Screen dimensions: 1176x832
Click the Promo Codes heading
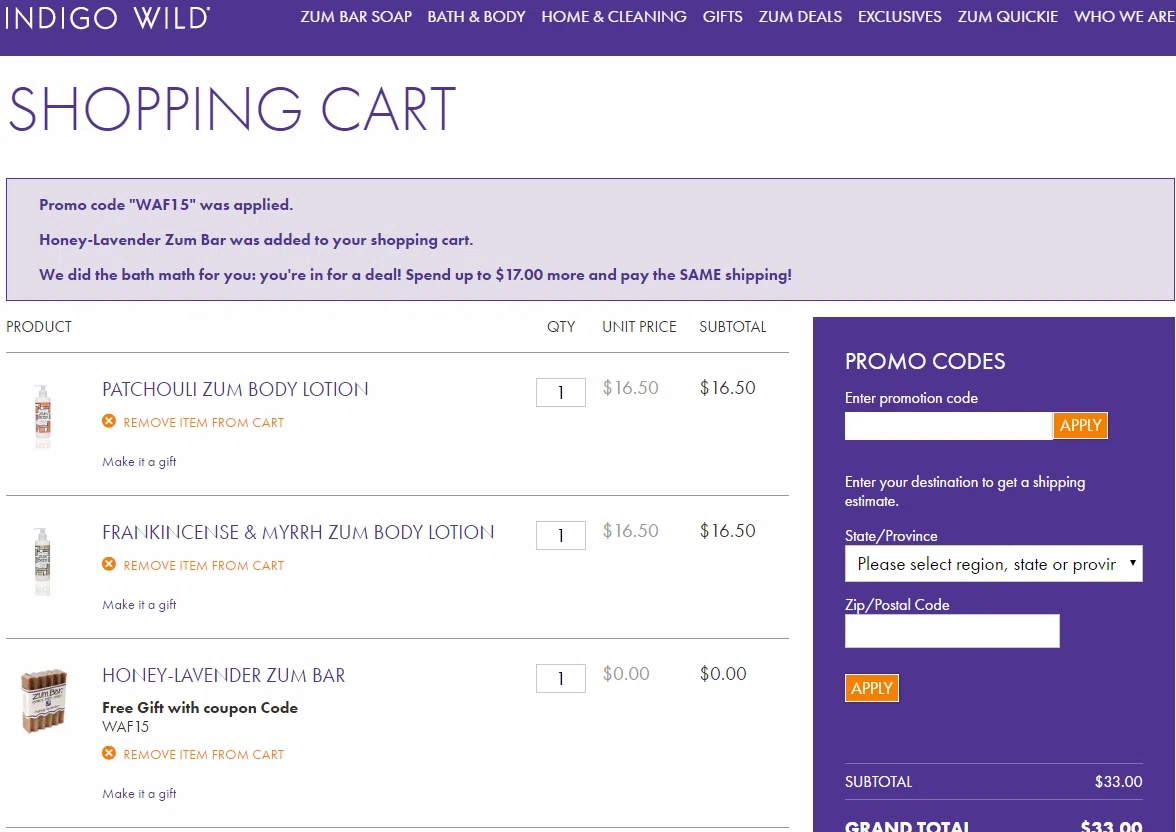(925, 361)
